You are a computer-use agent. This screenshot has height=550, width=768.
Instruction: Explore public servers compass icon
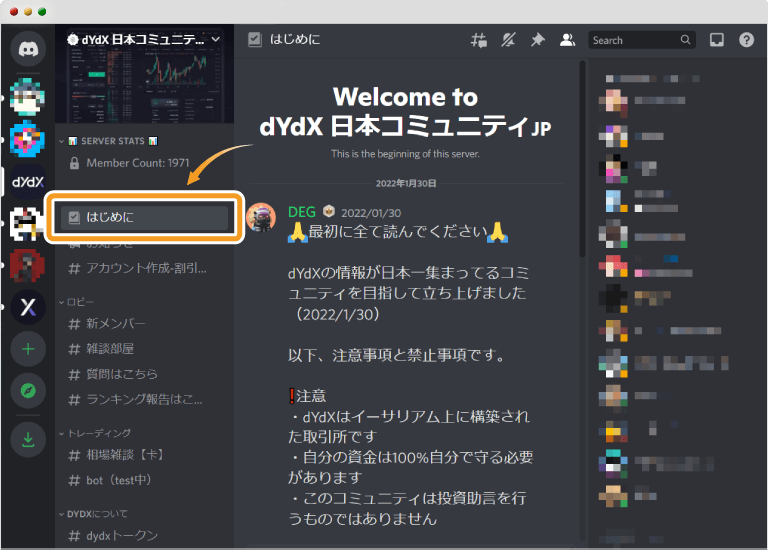28,391
